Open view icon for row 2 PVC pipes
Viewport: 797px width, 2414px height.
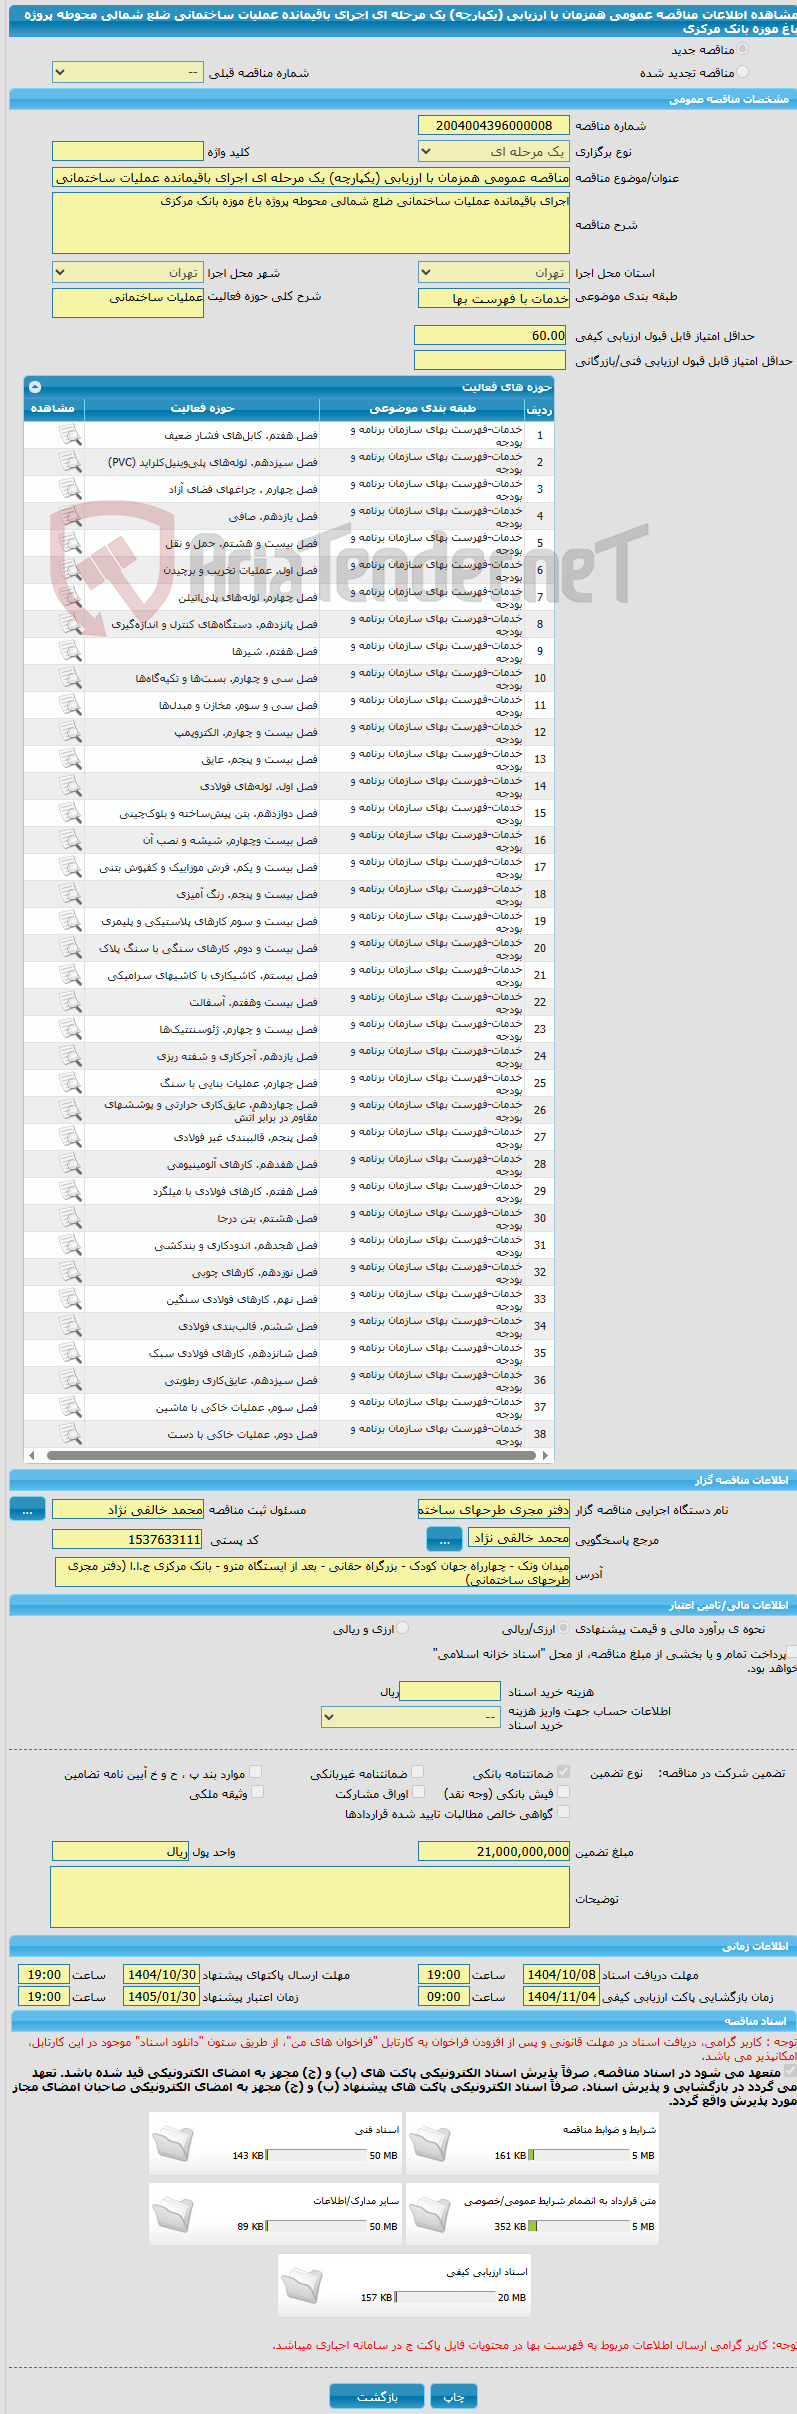tap(70, 462)
